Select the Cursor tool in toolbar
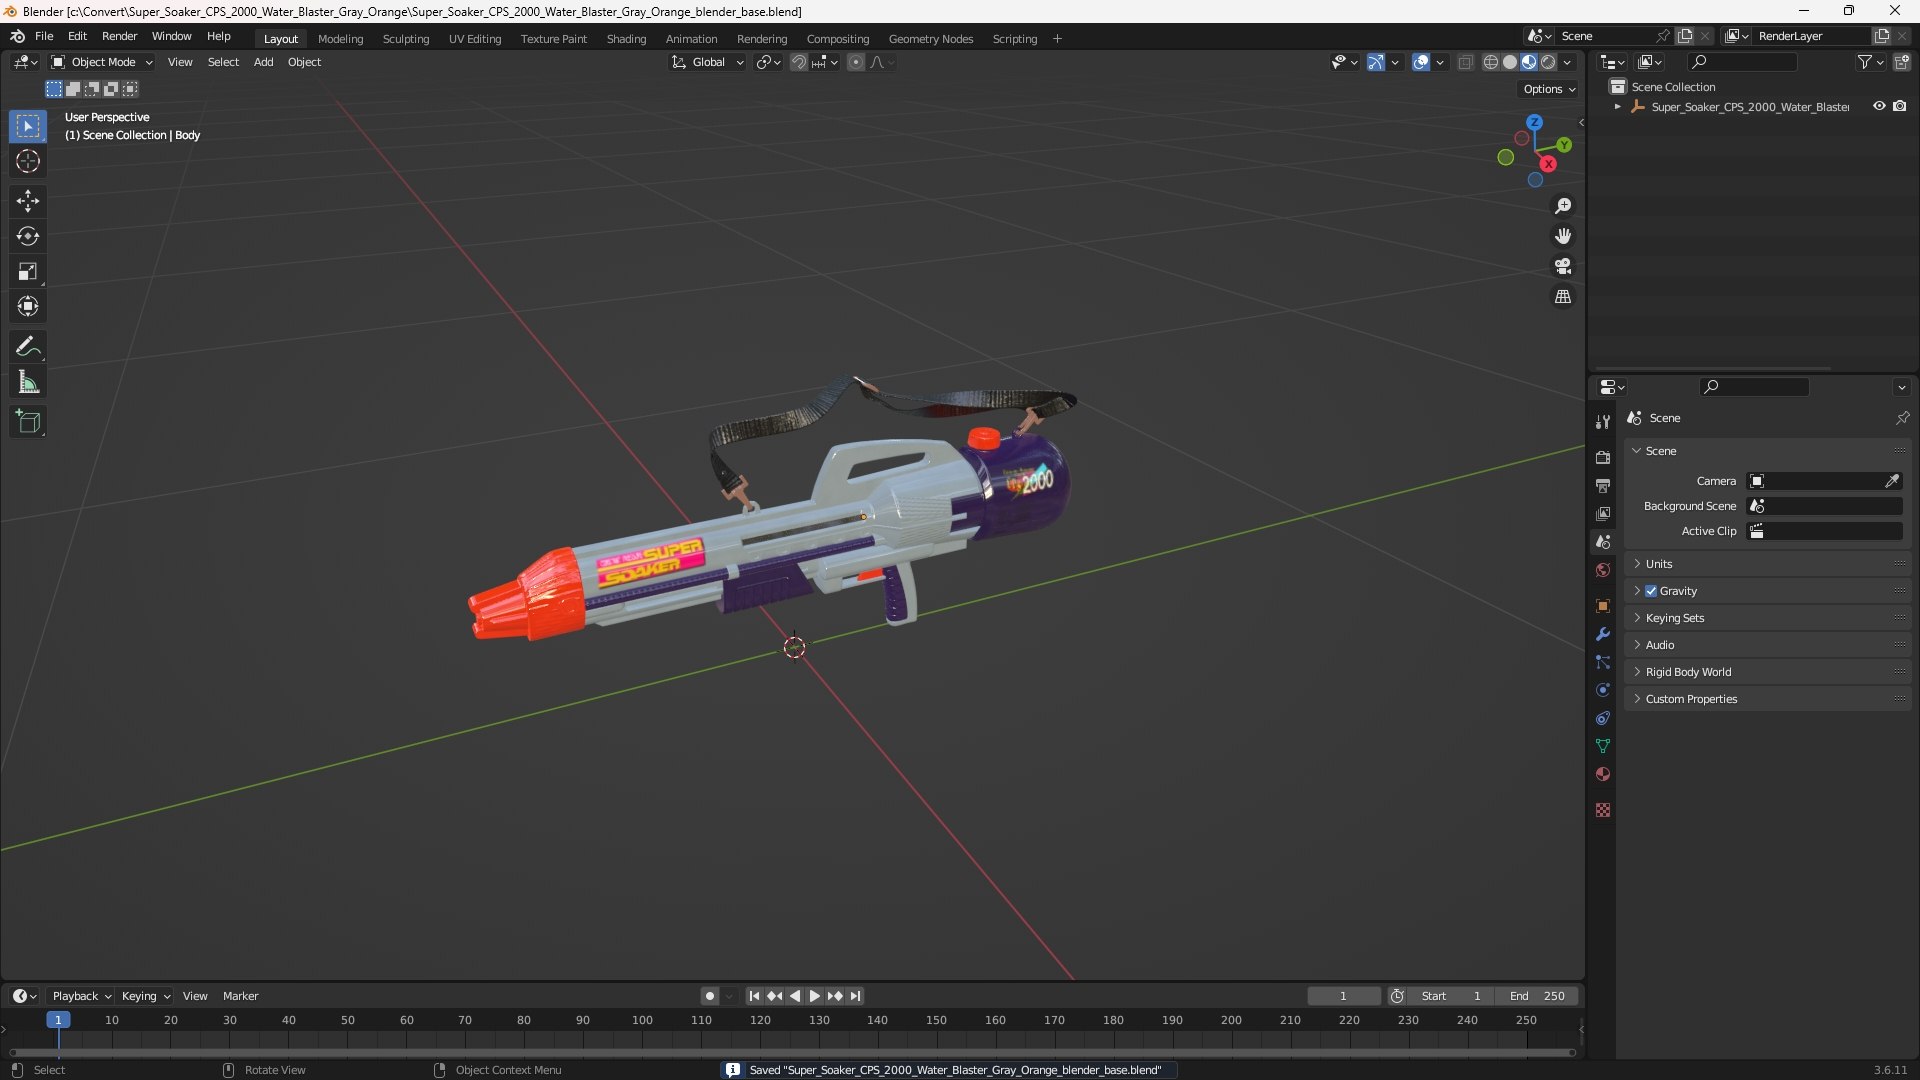 [x=28, y=161]
